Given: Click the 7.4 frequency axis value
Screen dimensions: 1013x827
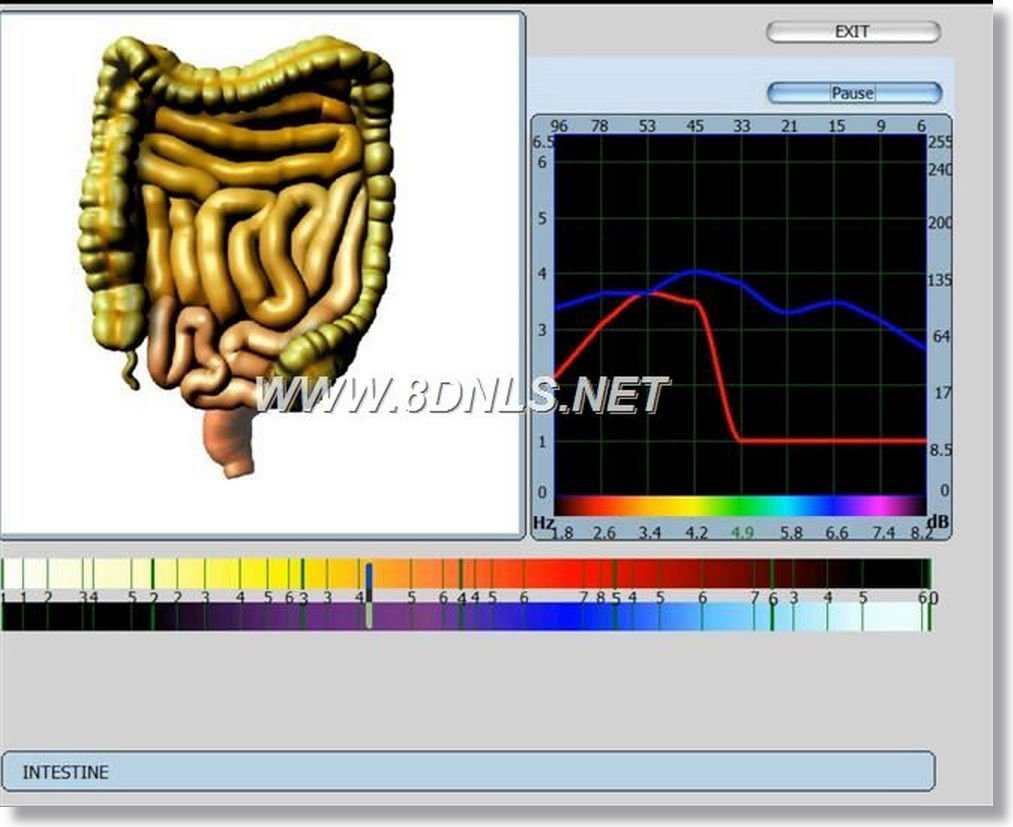Looking at the screenshot, I should click(883, 533).
